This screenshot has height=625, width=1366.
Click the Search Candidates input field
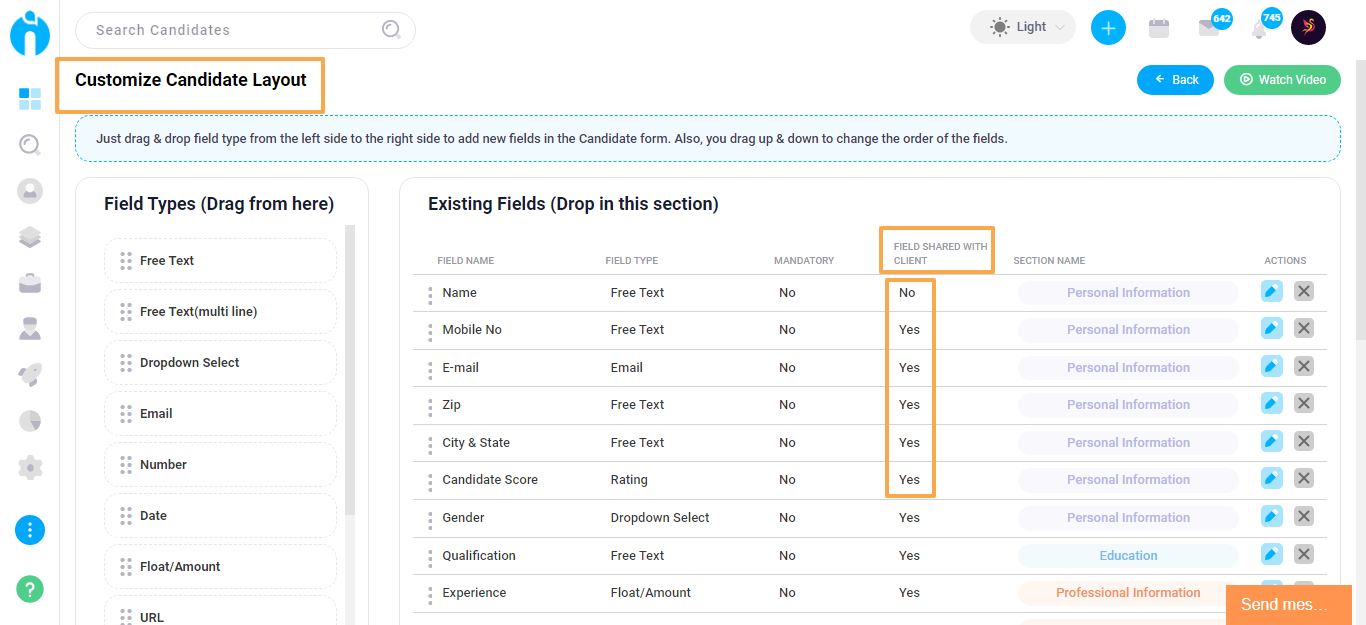coord(245,30)
